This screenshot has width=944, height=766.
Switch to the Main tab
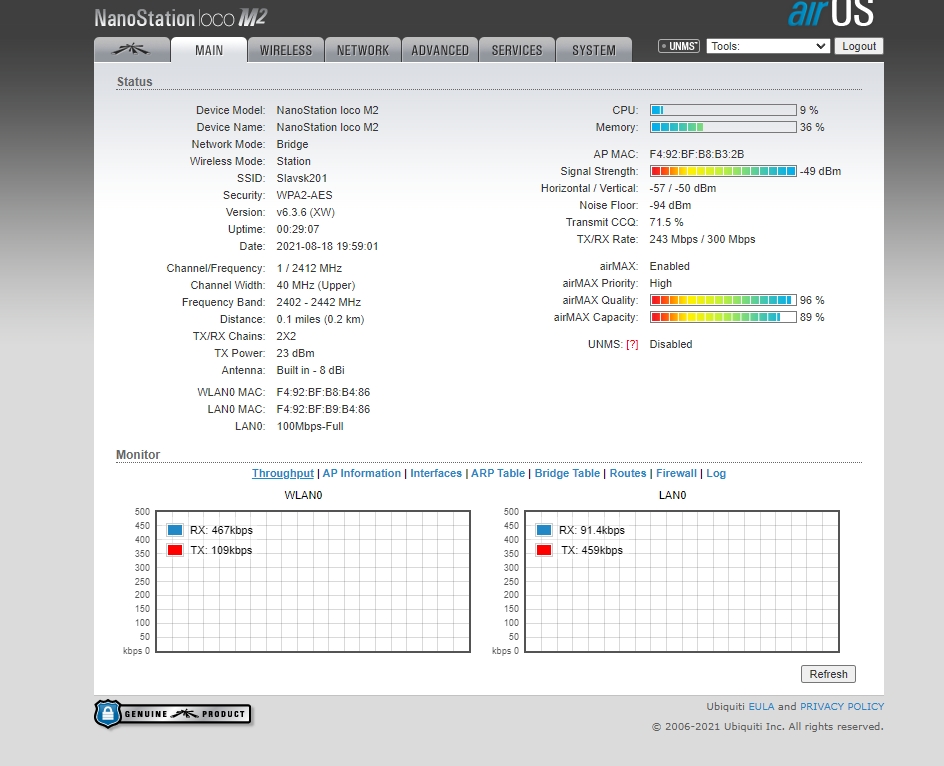(x=209, y=49)
